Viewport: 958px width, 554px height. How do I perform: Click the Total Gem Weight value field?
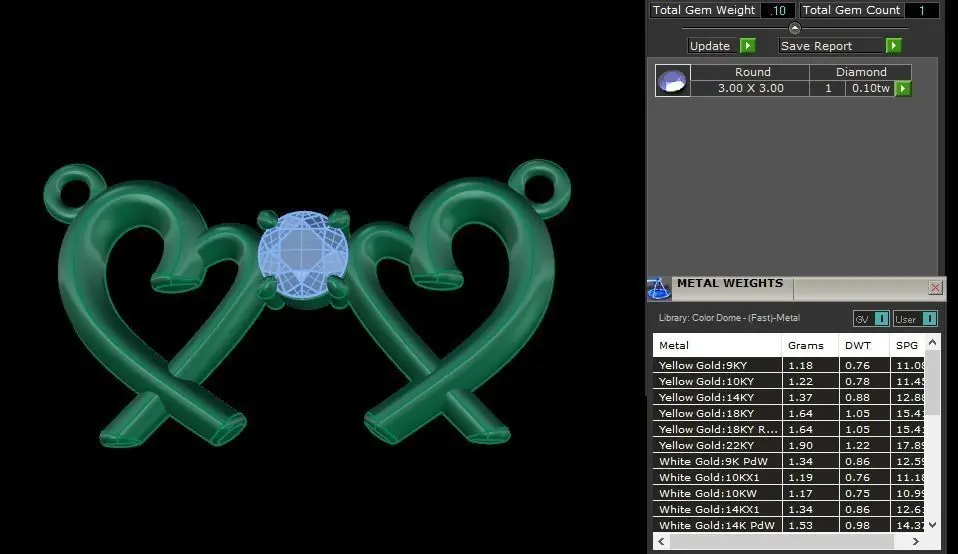coord(778,10)
